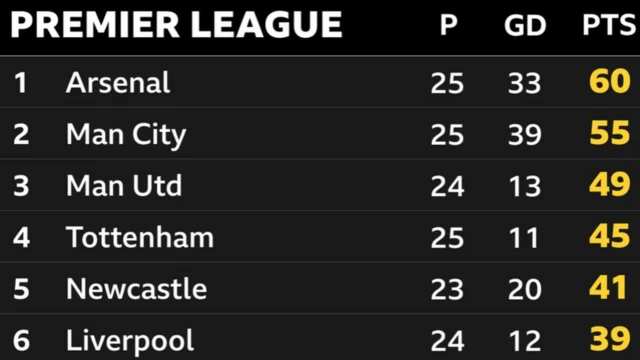Click the Man City team name
The height and width of the screenshot is (360, 640).
click(126, 135)
